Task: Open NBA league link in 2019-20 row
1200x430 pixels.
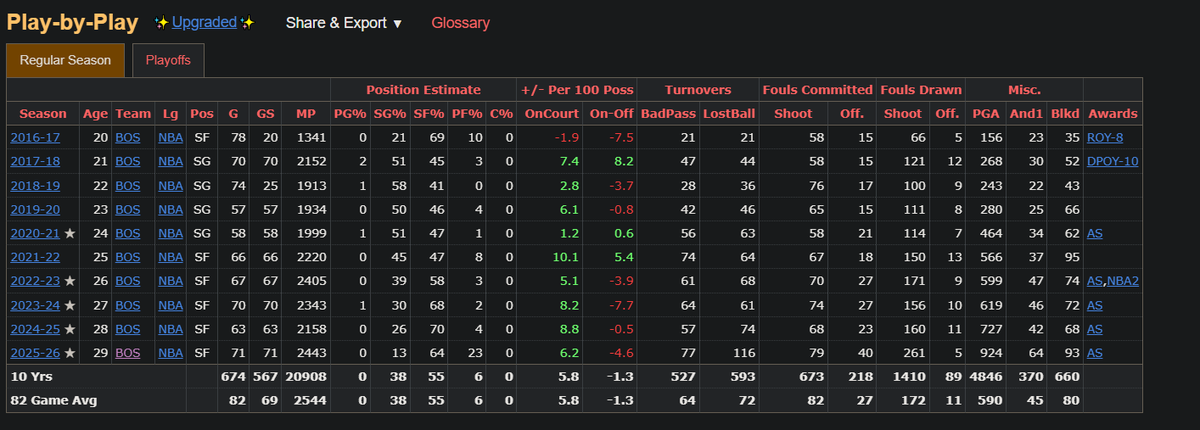Action: [171, 210]
